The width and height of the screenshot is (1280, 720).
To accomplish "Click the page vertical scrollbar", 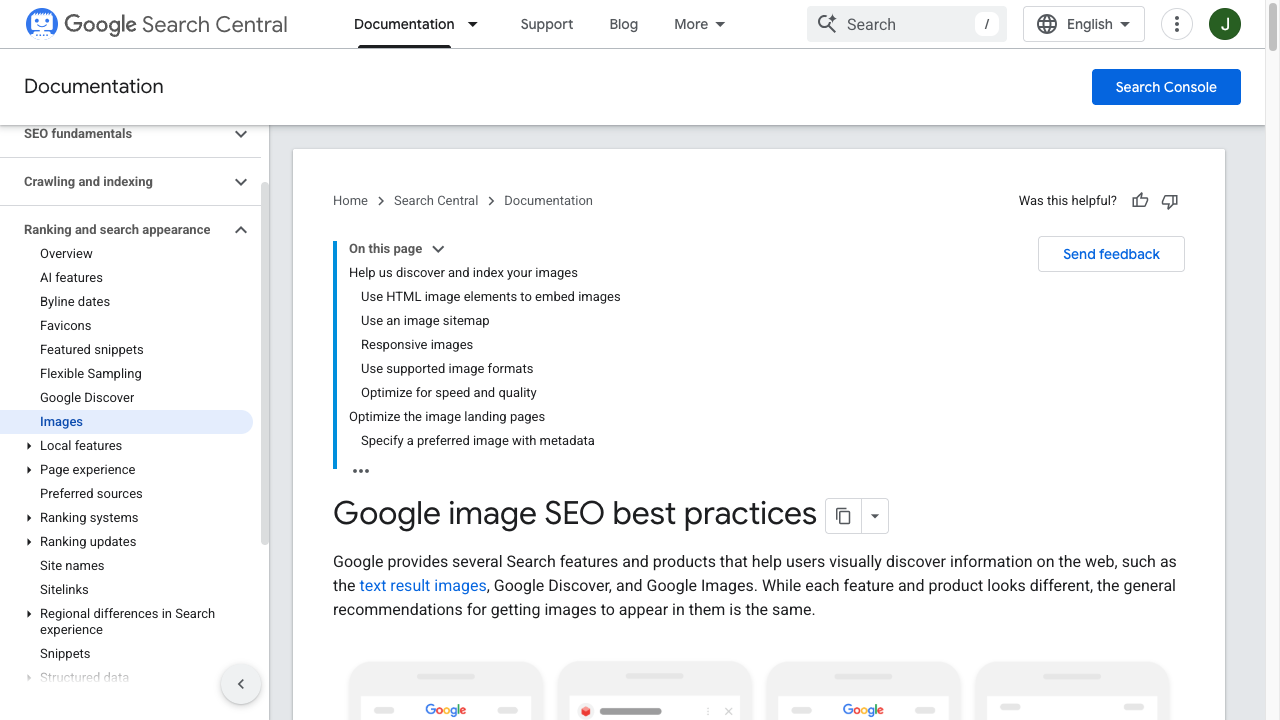I will (x=1273, y=26).
